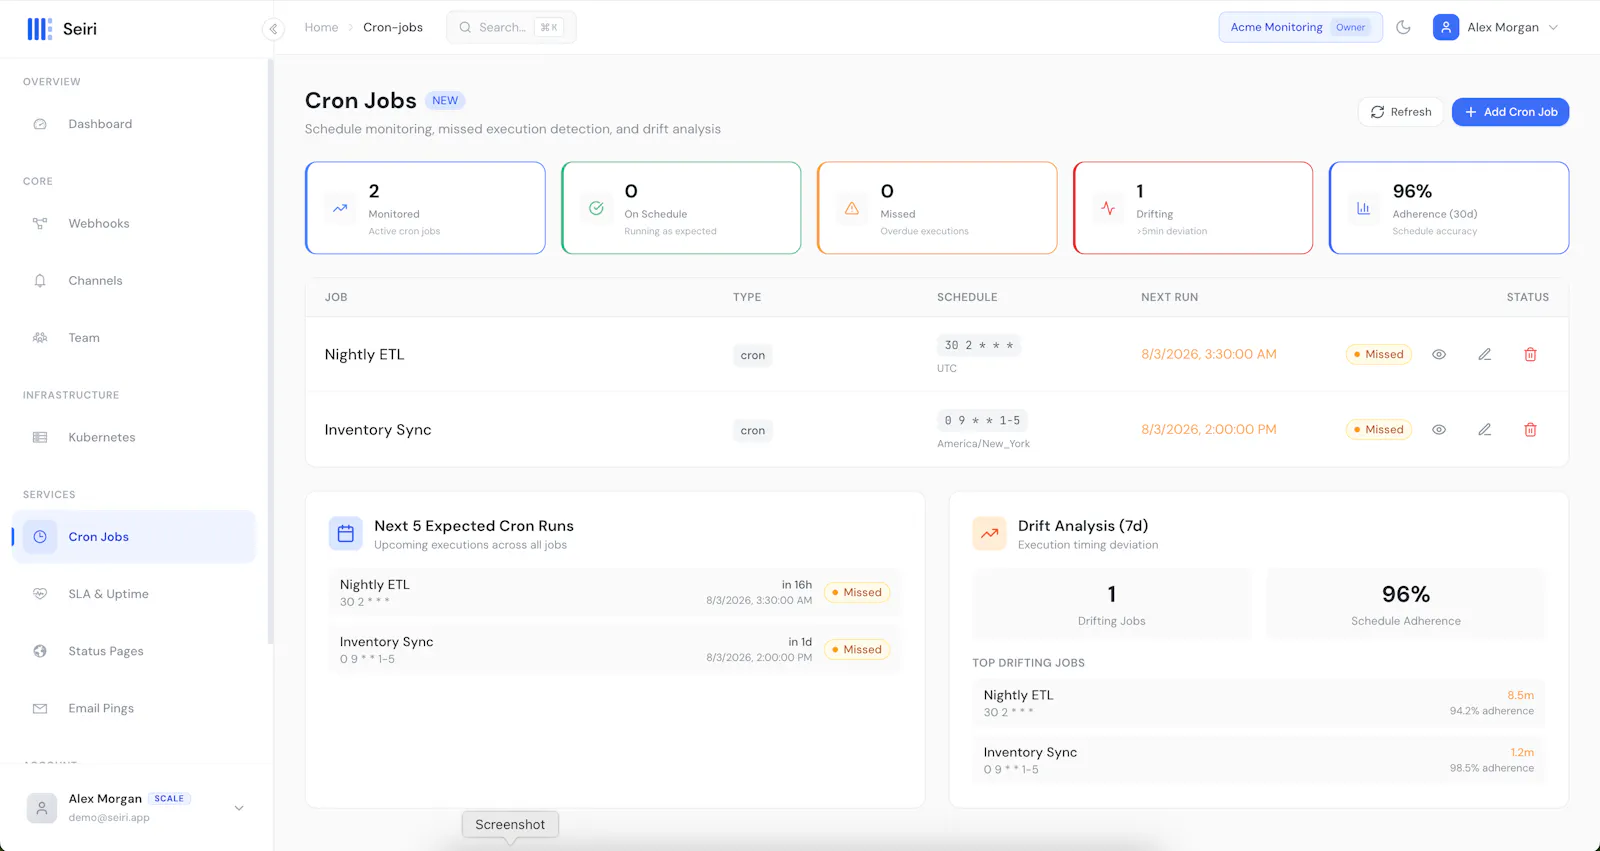Click the Drifting pulse icon
Image resolution: width=1600 pixels, height=851 pixels.
click(1108, 208)
